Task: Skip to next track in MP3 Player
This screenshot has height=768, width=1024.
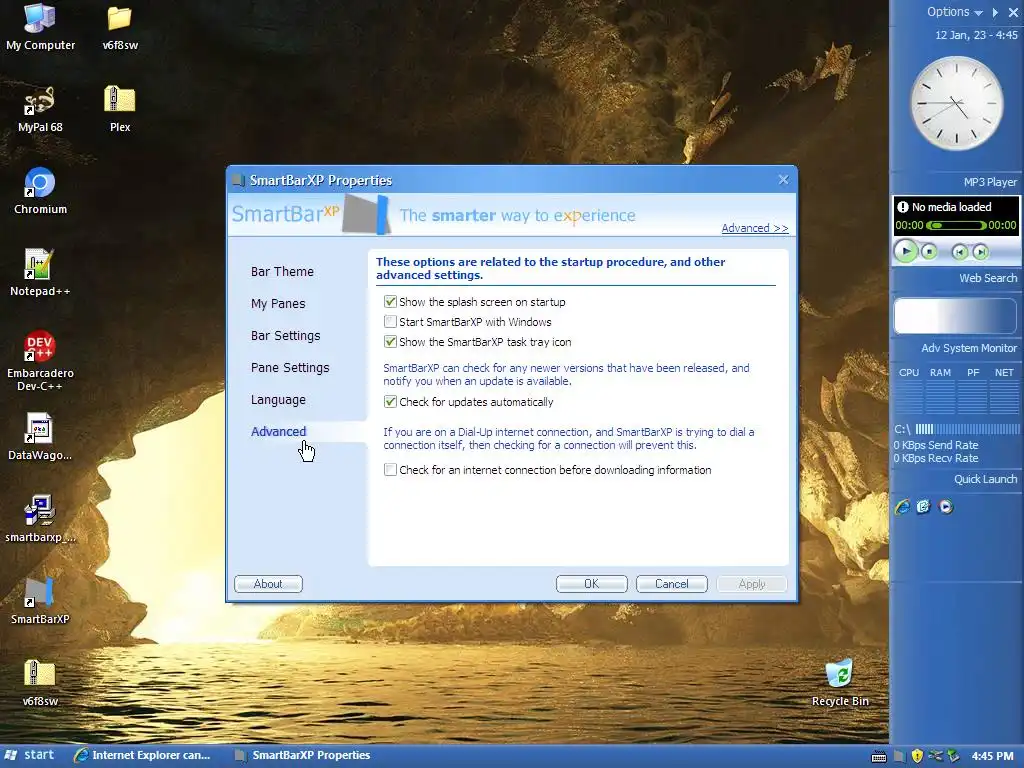Action: (x=980, y=251)
